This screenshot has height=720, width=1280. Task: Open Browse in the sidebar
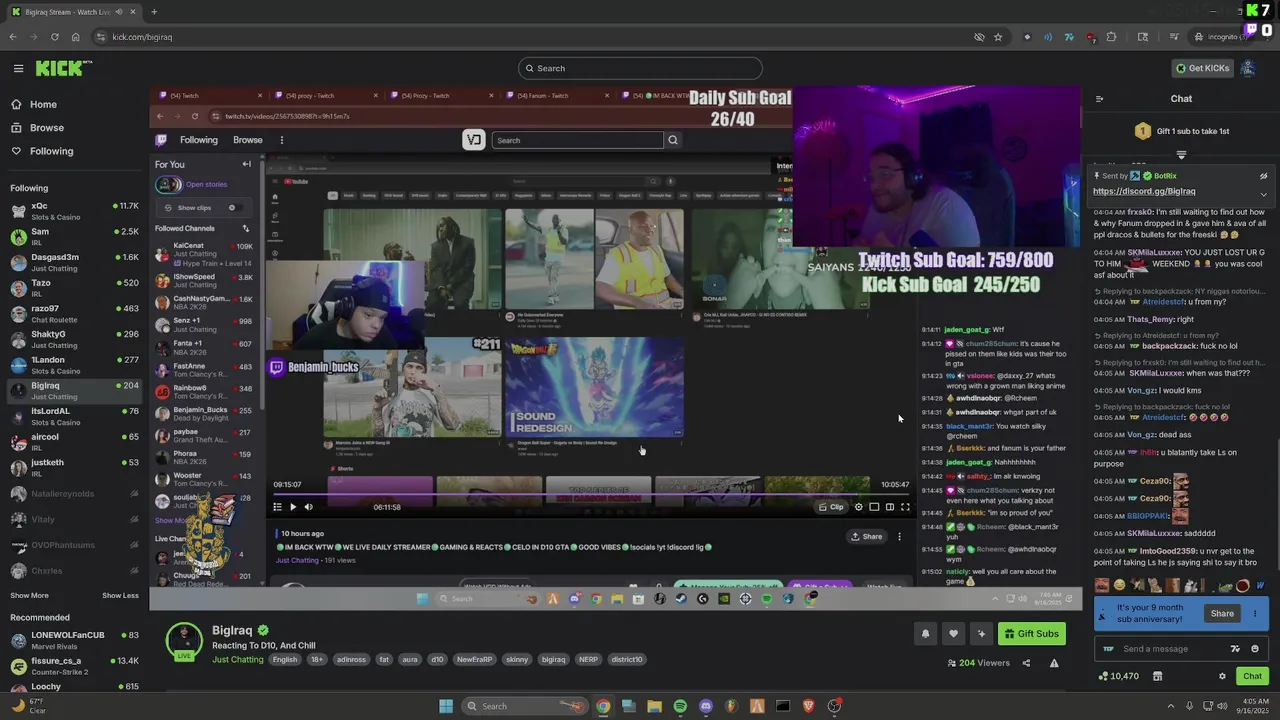pos(46,128)
